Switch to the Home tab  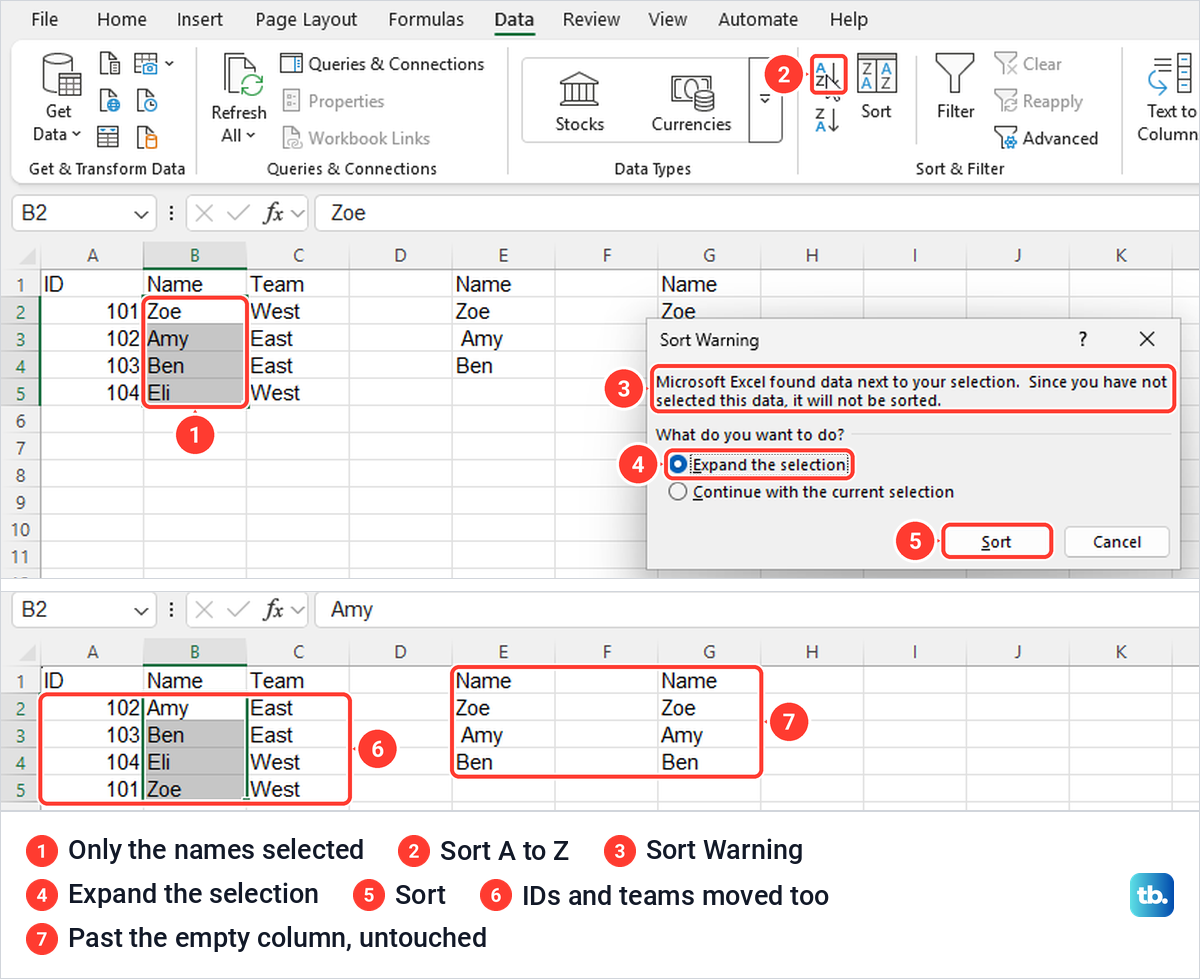point(122,19)
